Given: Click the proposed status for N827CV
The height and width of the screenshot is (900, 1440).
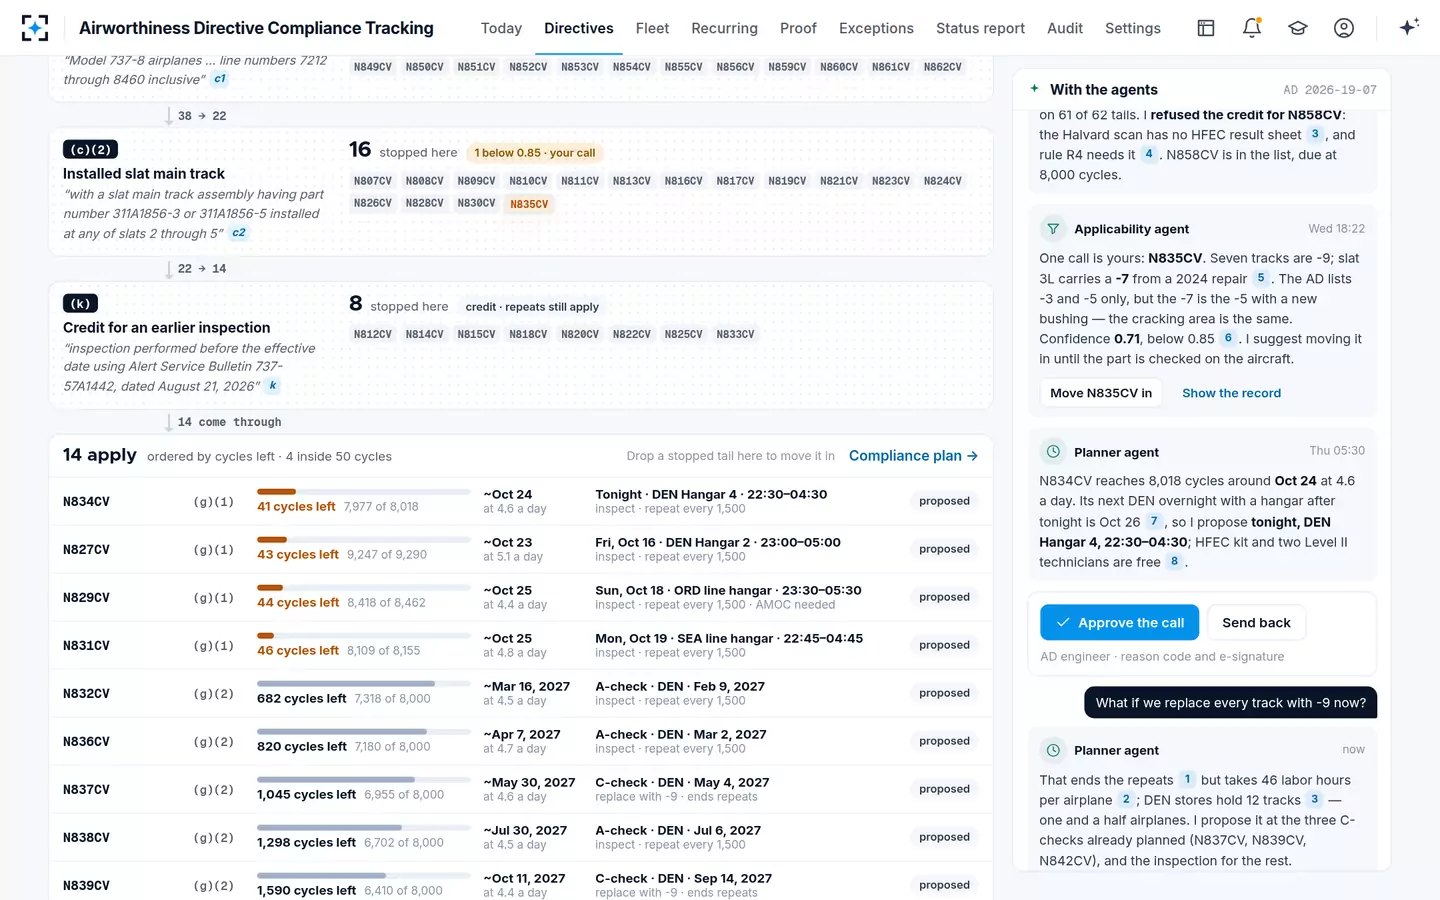Looking at the screenshot, I should click(x=944, y=549).
